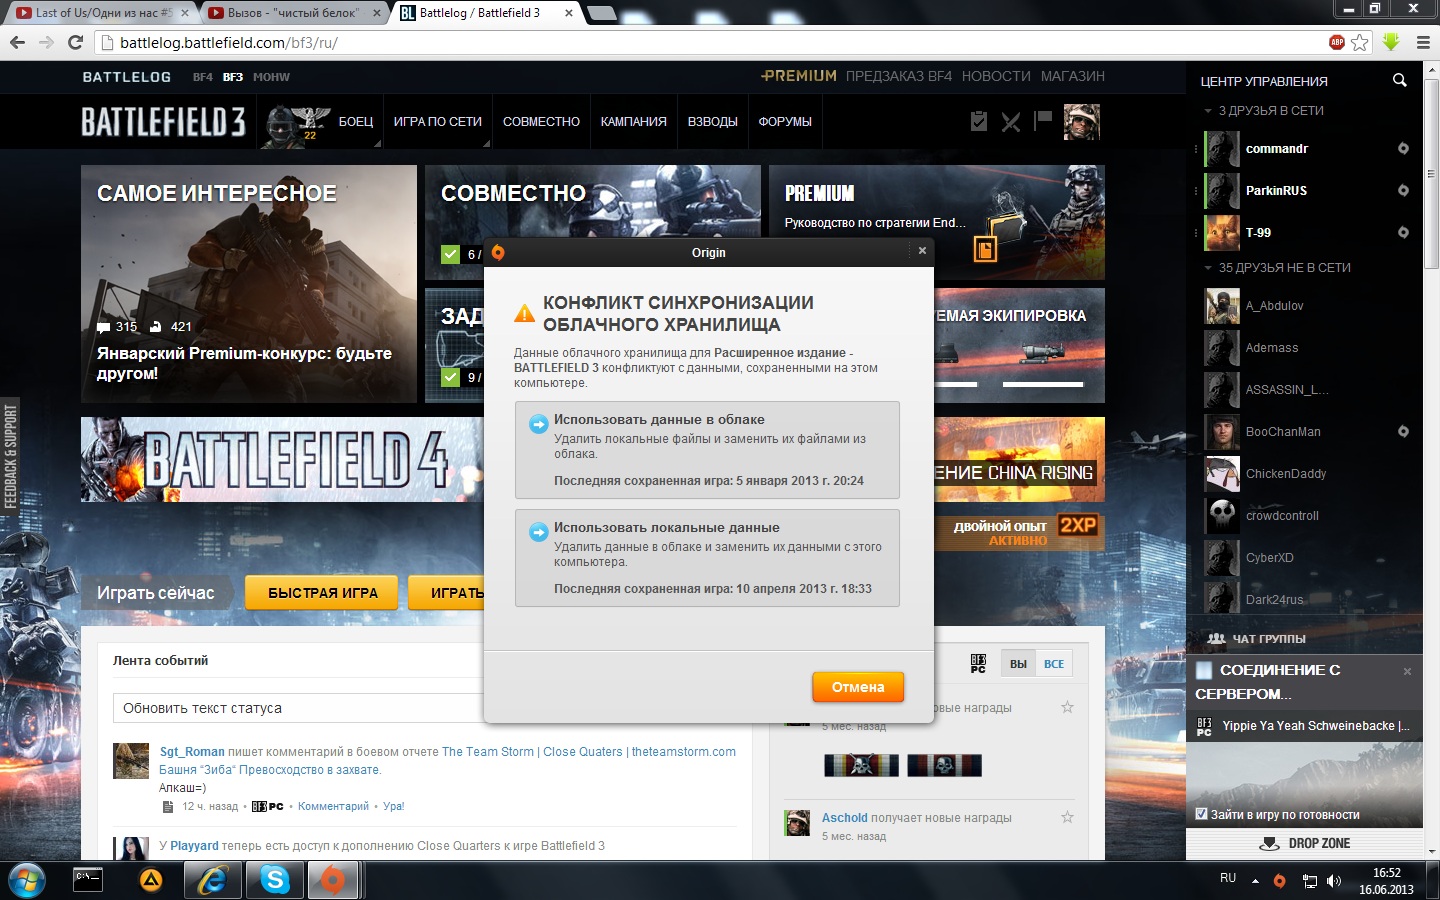Select 'Использовать локальные данные' option
This screenshot has height=900, width=1440.
pyautogui.click(x=707, y=557)
